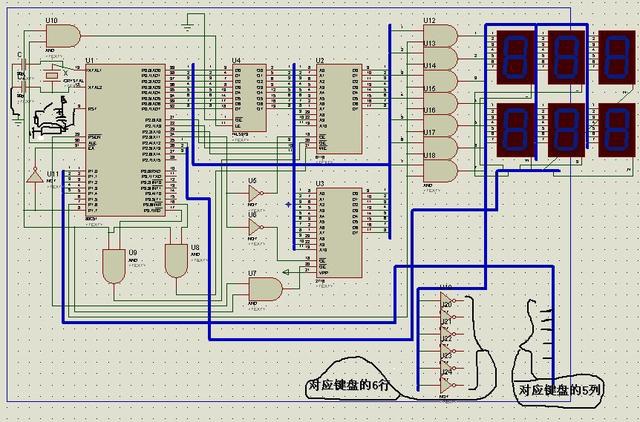640x422 pixels.
Task: Click the bottom-right seven-segment display
Action: pyautogui.click(x=615, y=128)
